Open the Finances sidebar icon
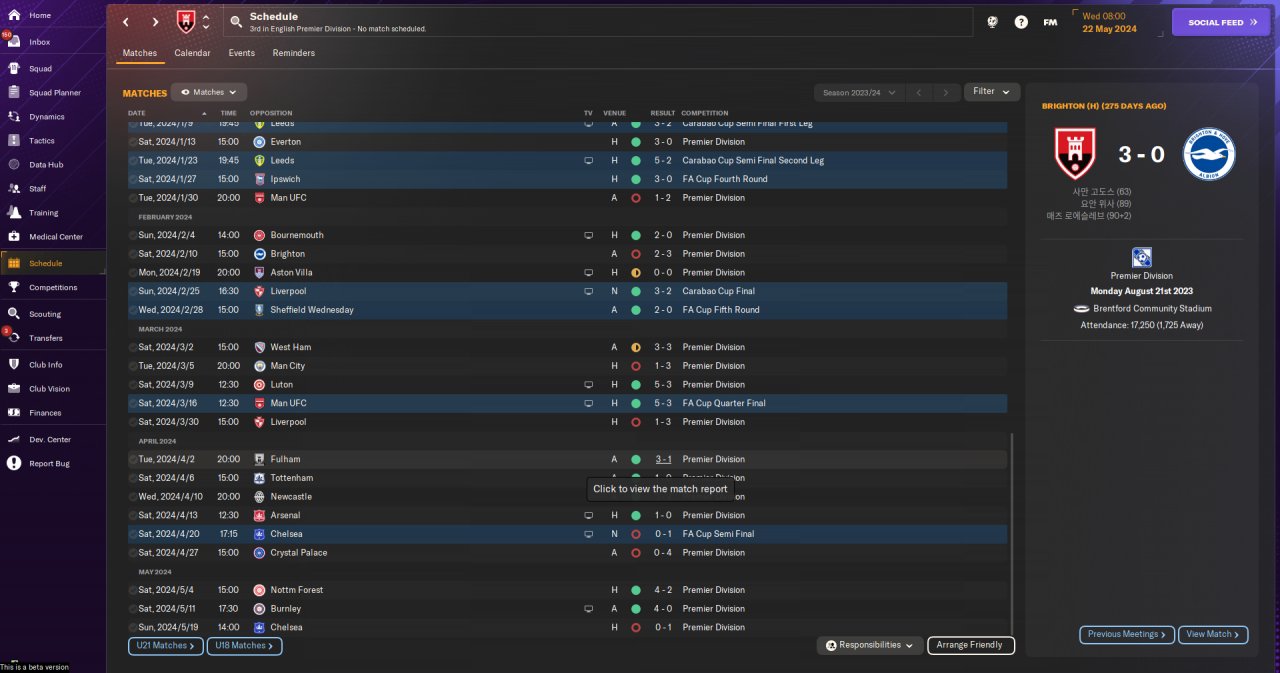Image resolution: width=1280 pixels, height=673 pixels. pyautogui.click(x=14, y=412)
